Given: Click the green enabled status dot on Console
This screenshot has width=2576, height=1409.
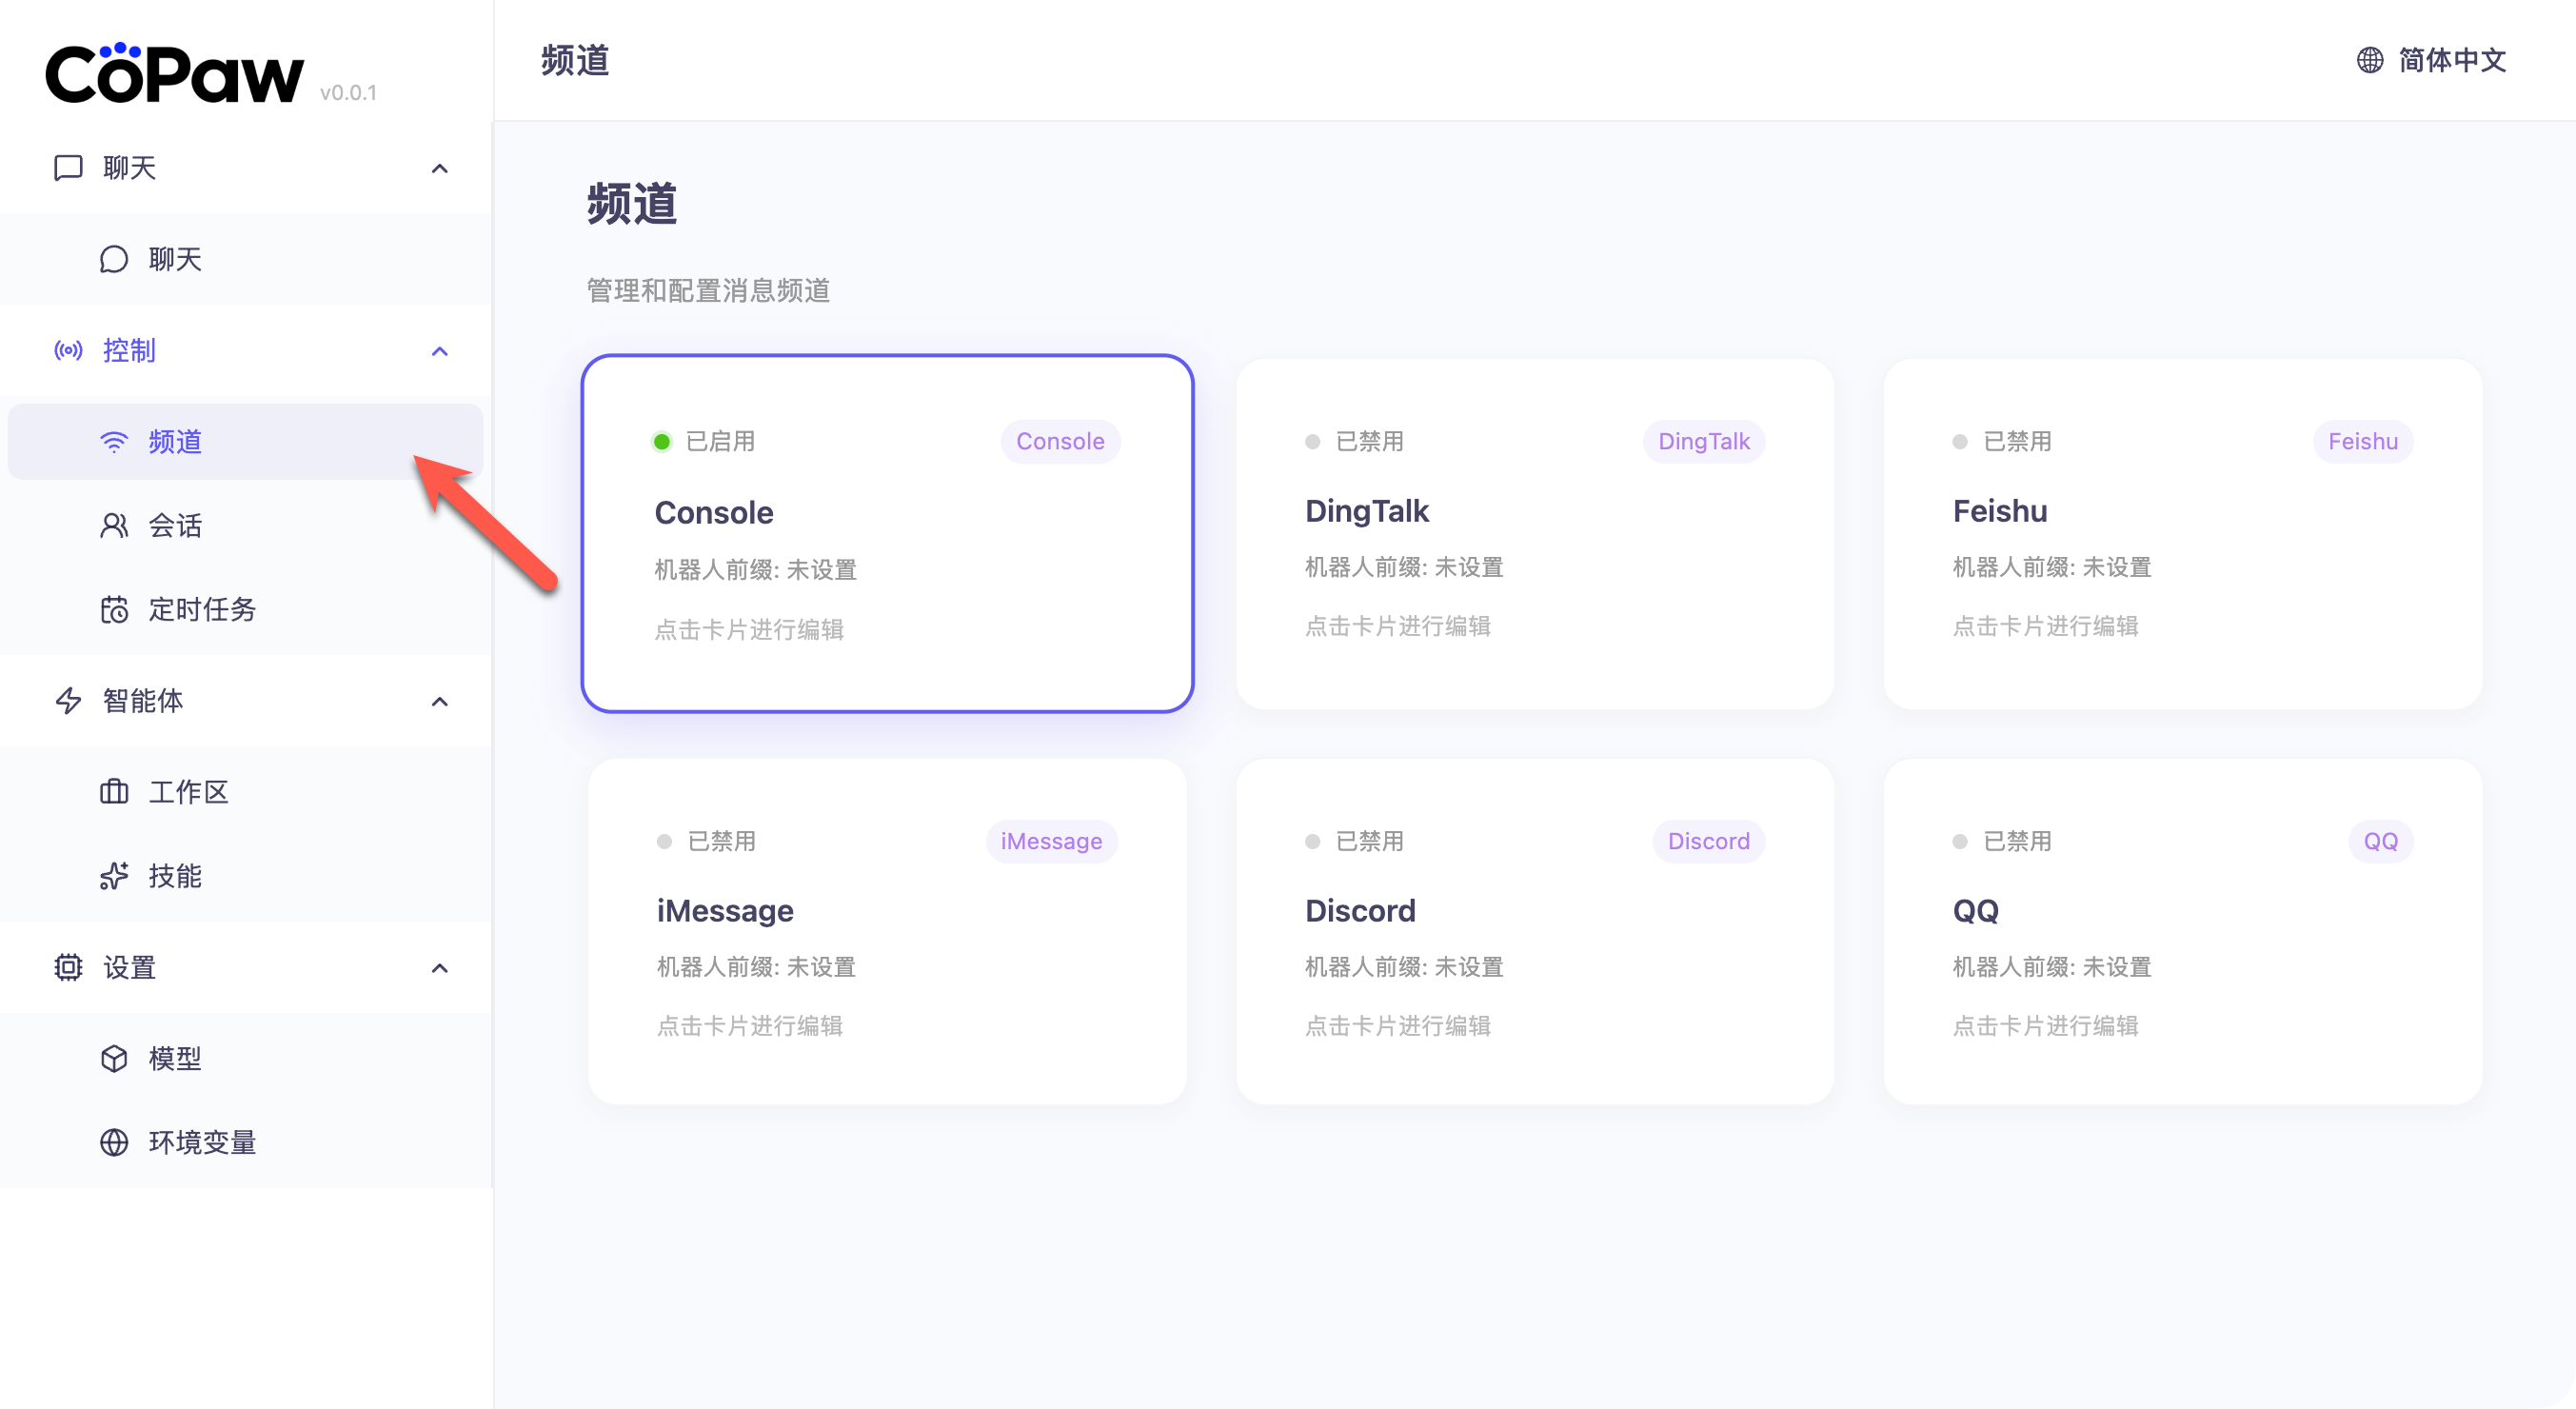Looking at the screenshot, I should click(662, 442).
